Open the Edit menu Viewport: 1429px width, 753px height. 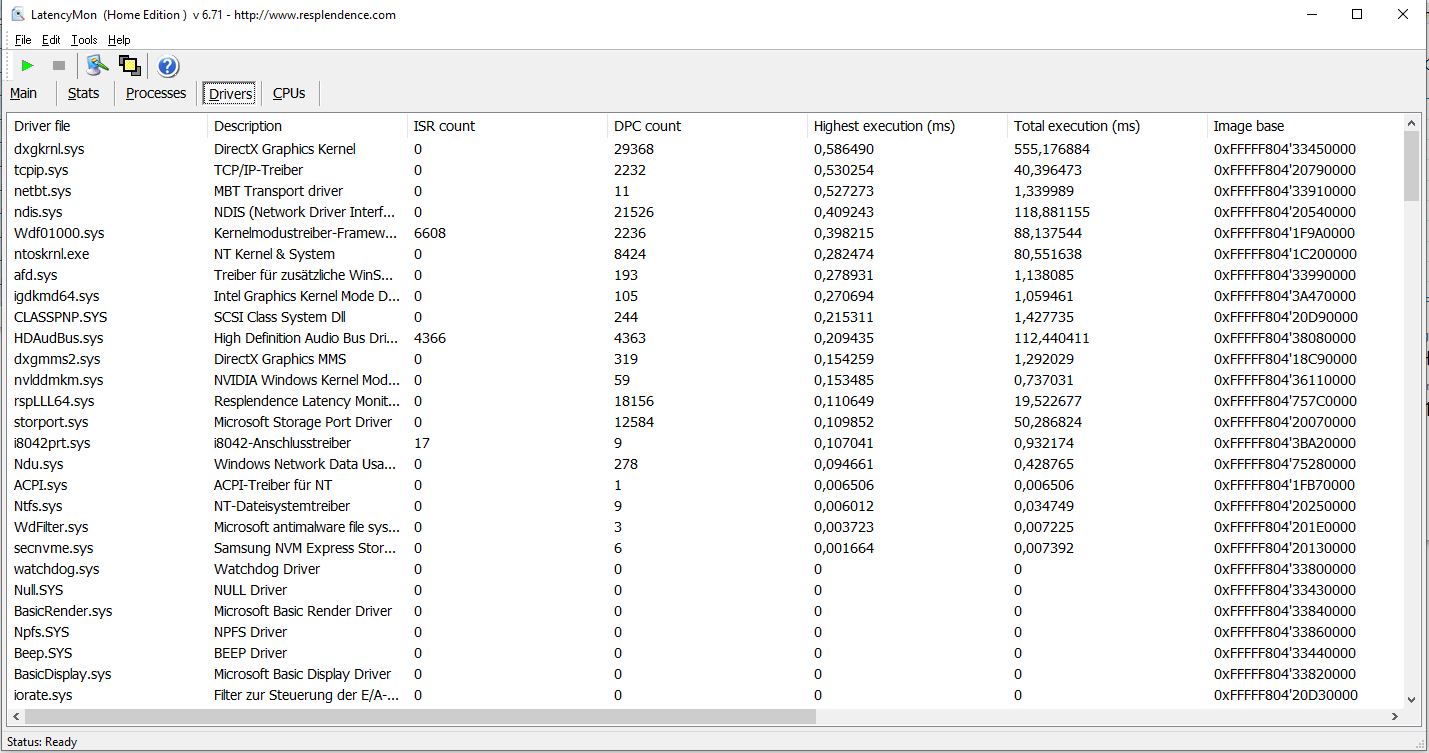click(51, 40)
